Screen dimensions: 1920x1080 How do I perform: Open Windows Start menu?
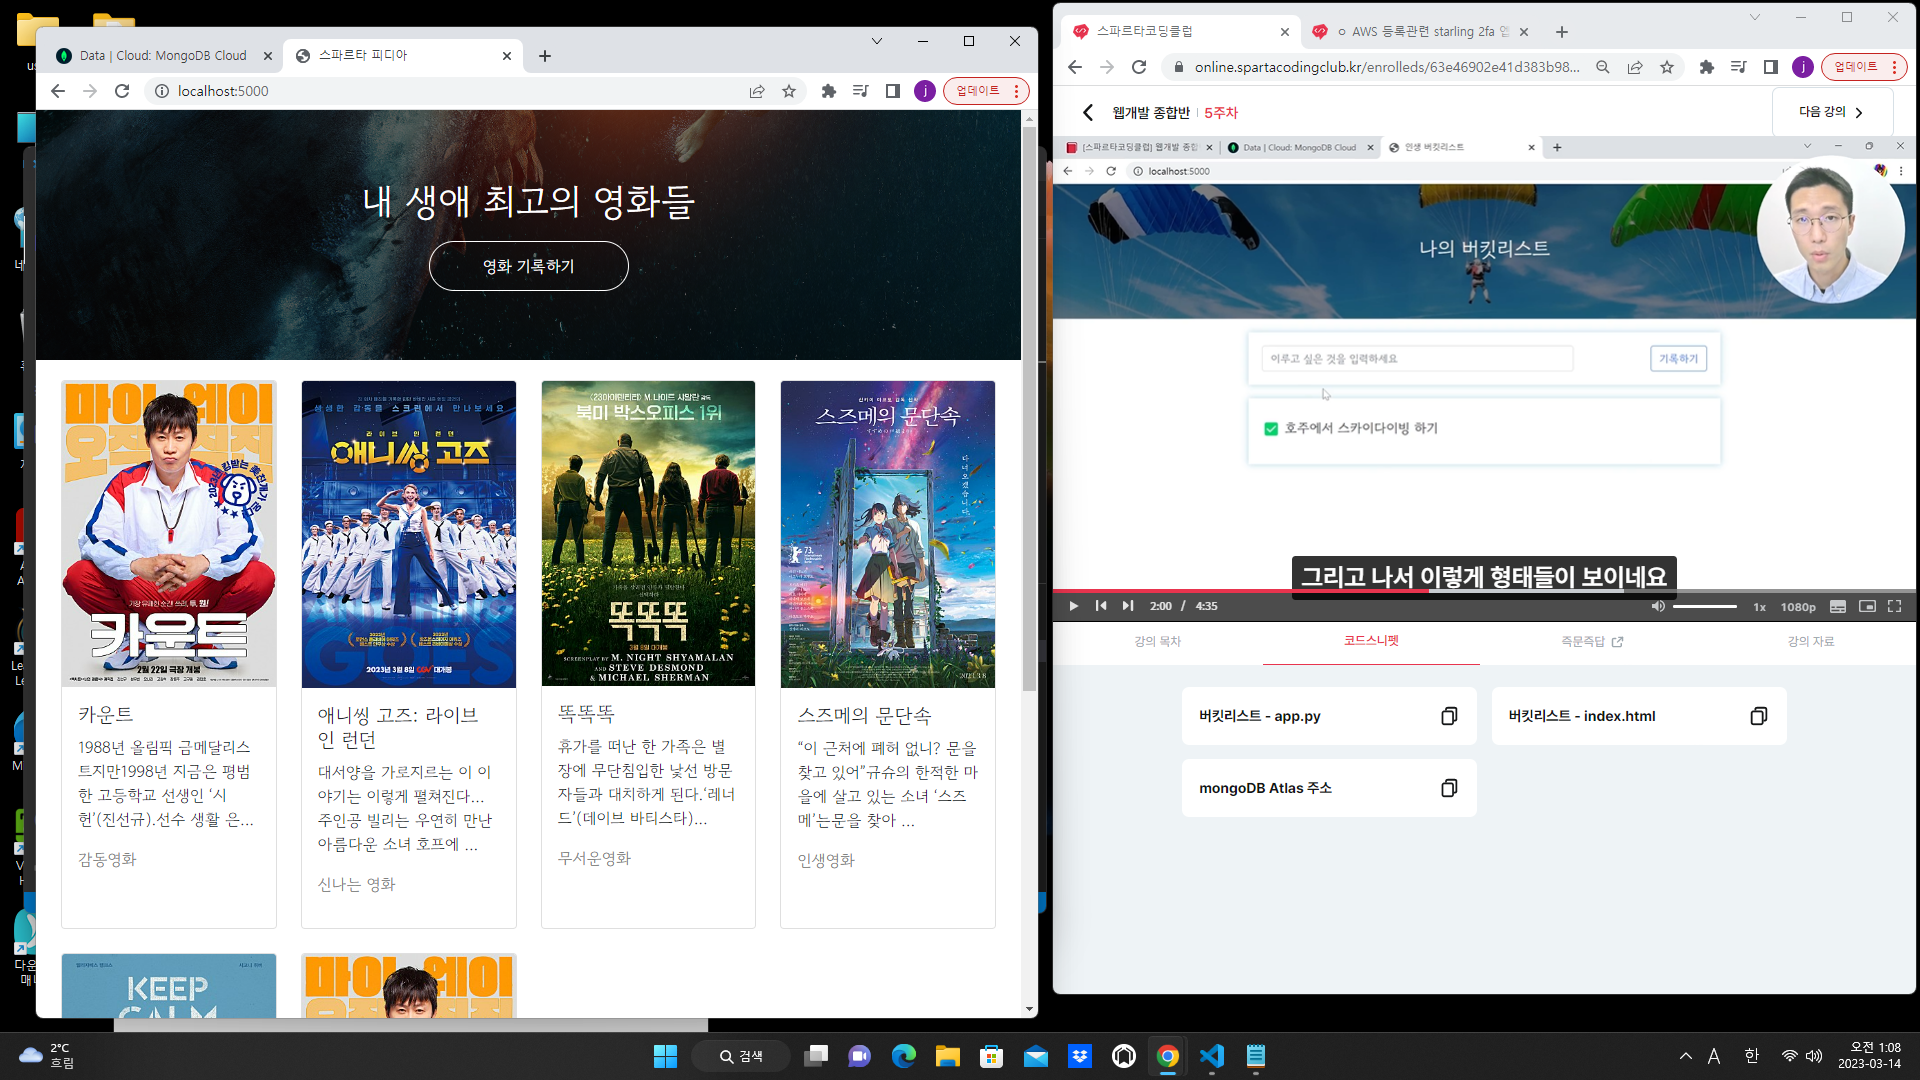[665, 1056]
